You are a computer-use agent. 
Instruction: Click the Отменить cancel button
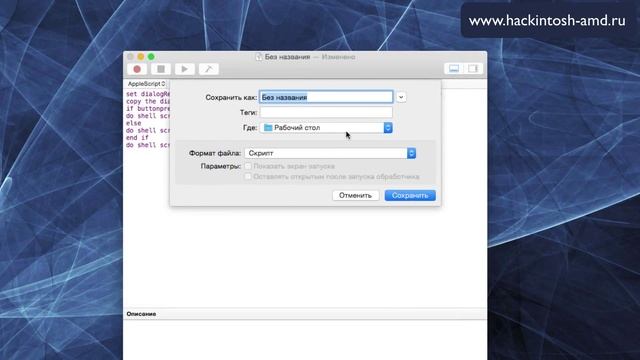click(356, 196)
